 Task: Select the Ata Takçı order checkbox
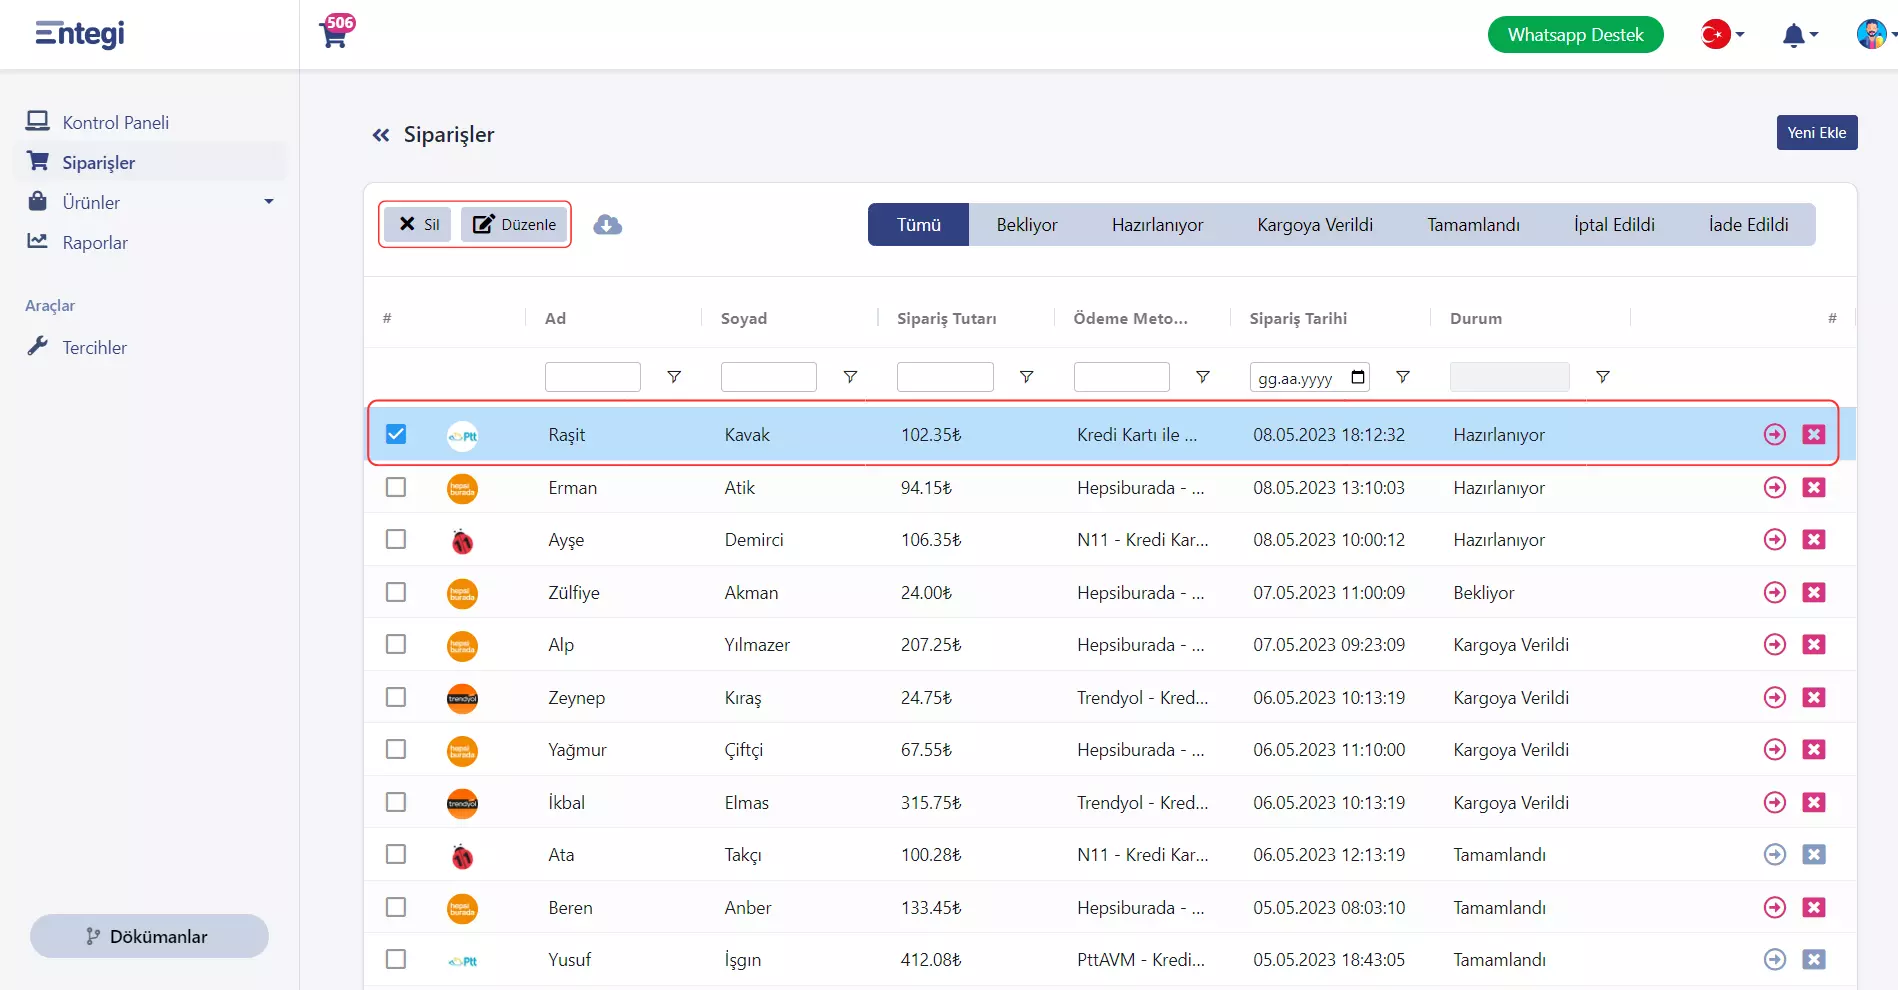click(396, 854)
